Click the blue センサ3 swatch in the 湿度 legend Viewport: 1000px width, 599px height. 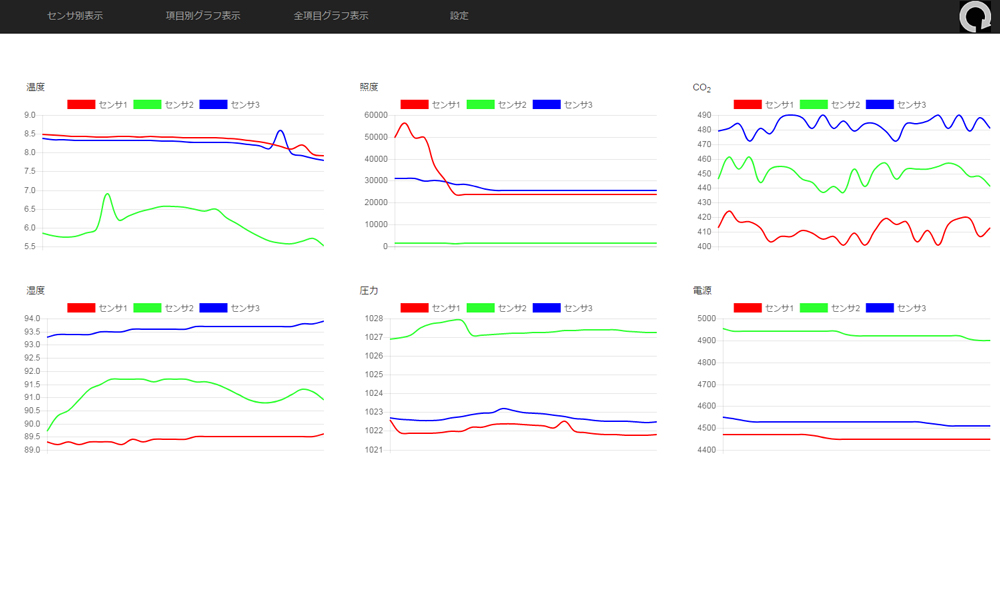coord(213,308)
